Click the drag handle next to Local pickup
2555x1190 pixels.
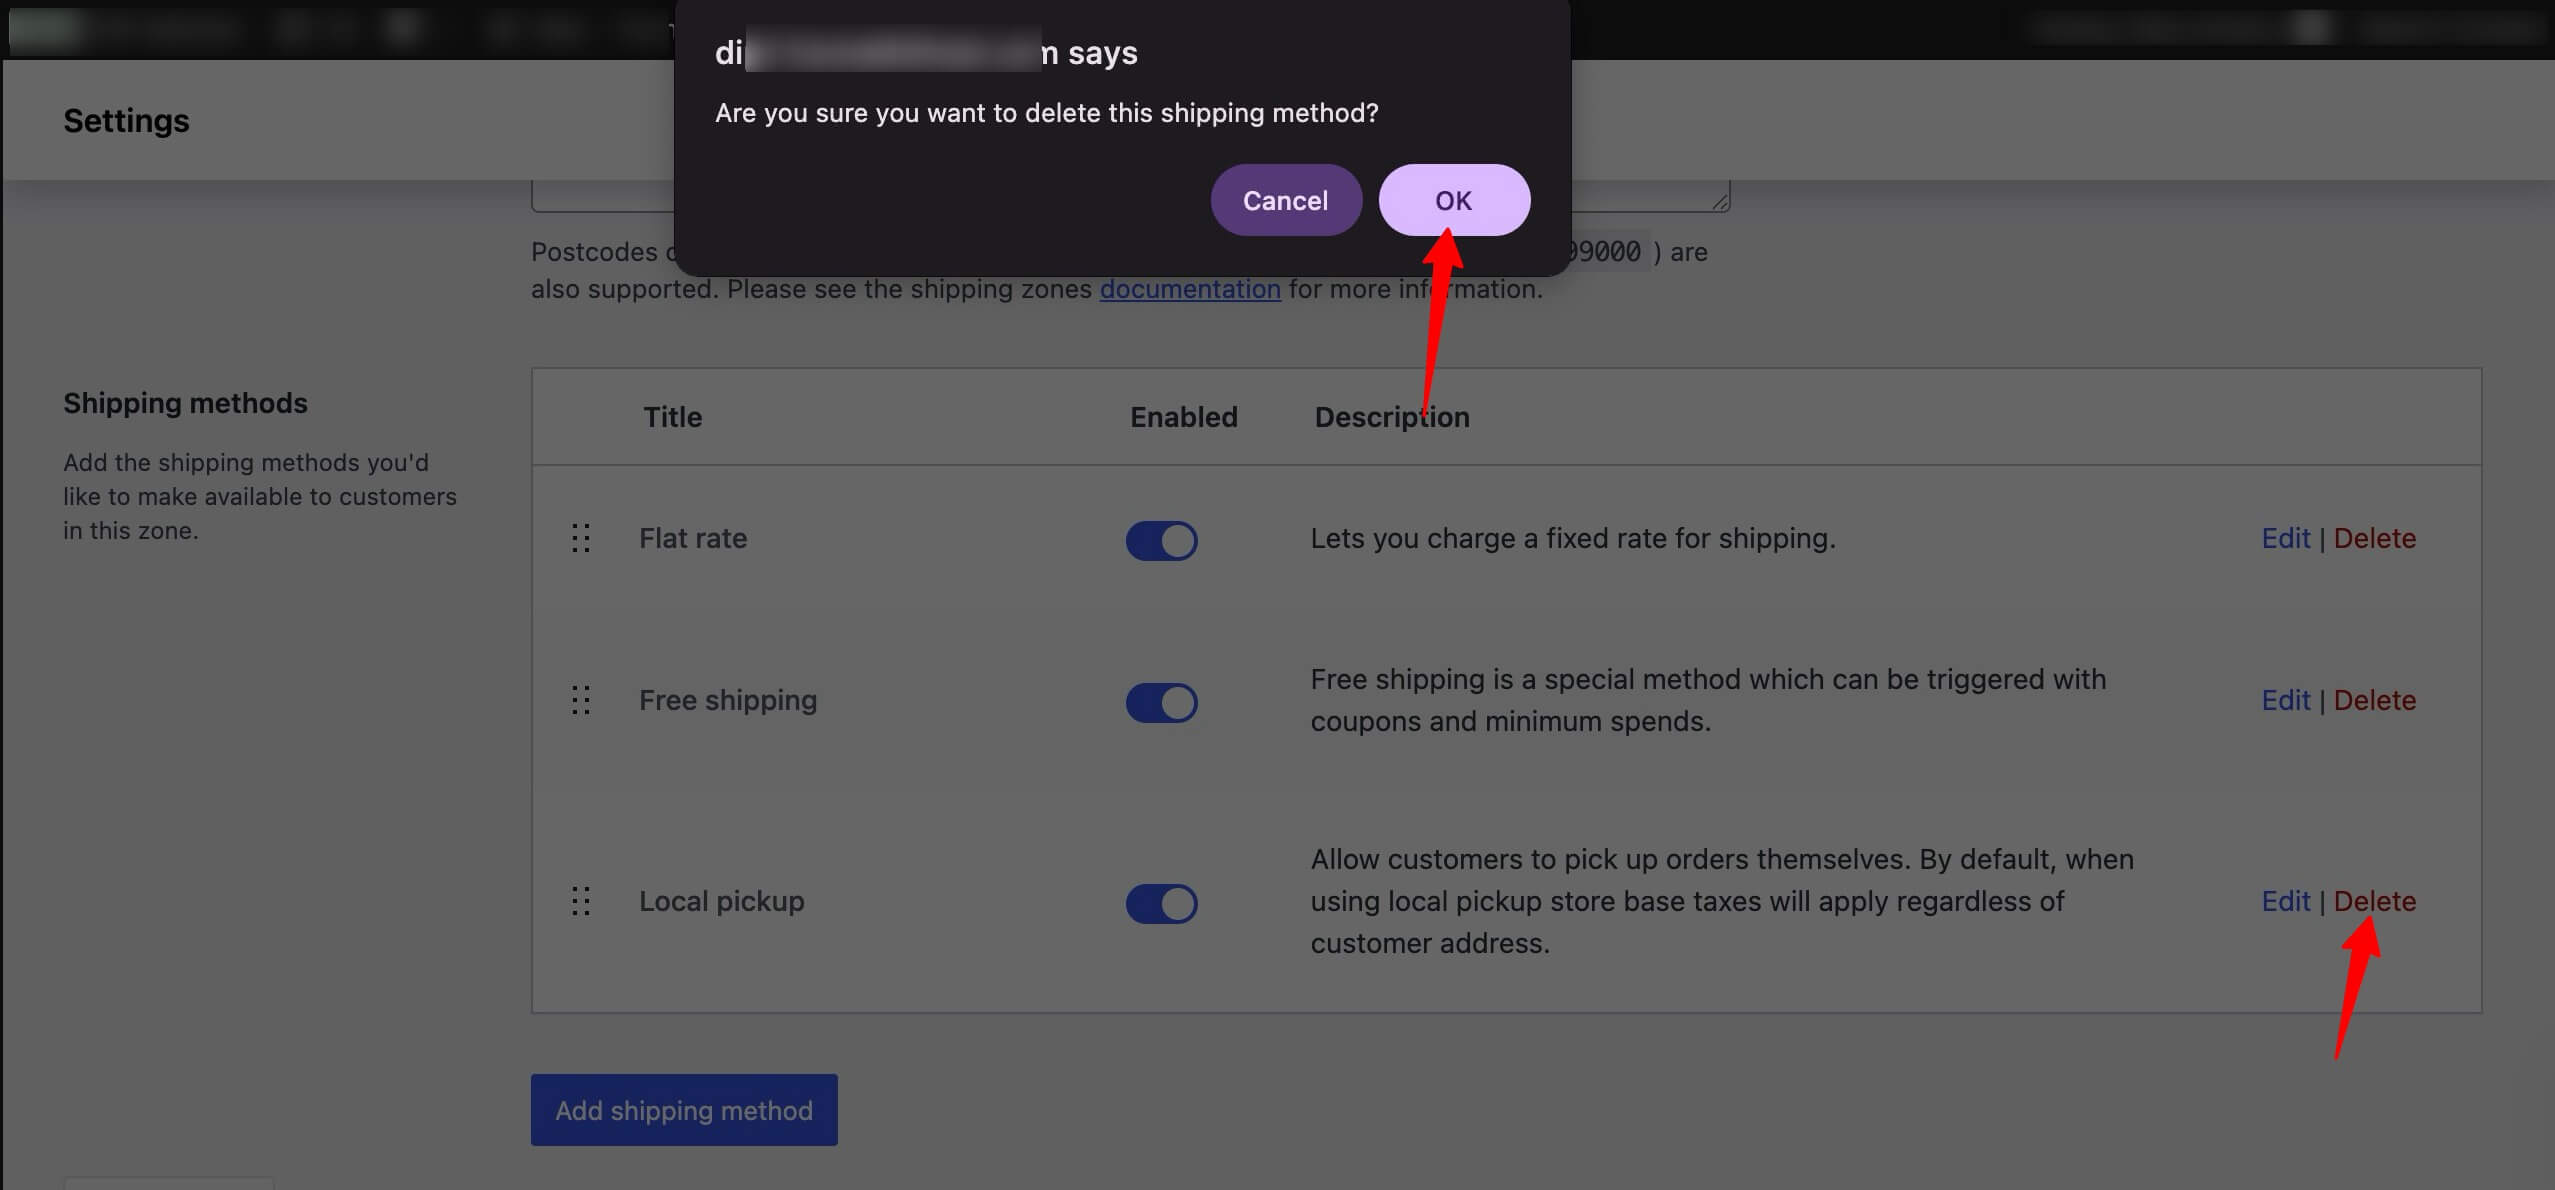point(580,901)
